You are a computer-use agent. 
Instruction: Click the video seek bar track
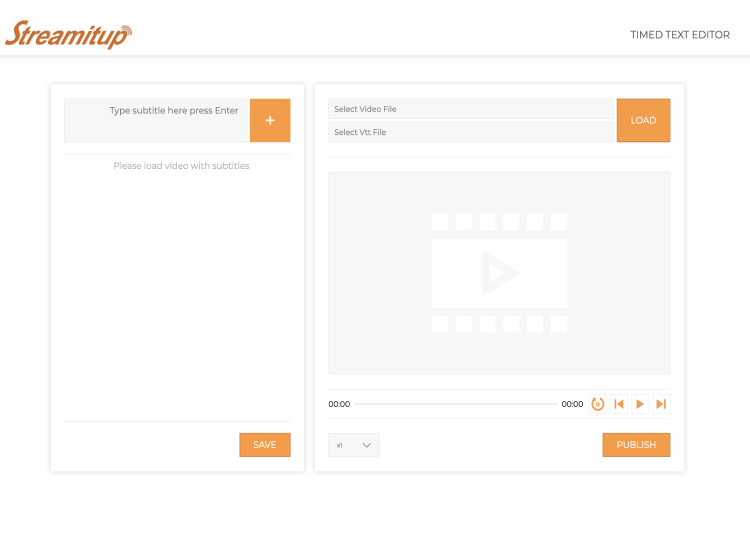point(455,404)
